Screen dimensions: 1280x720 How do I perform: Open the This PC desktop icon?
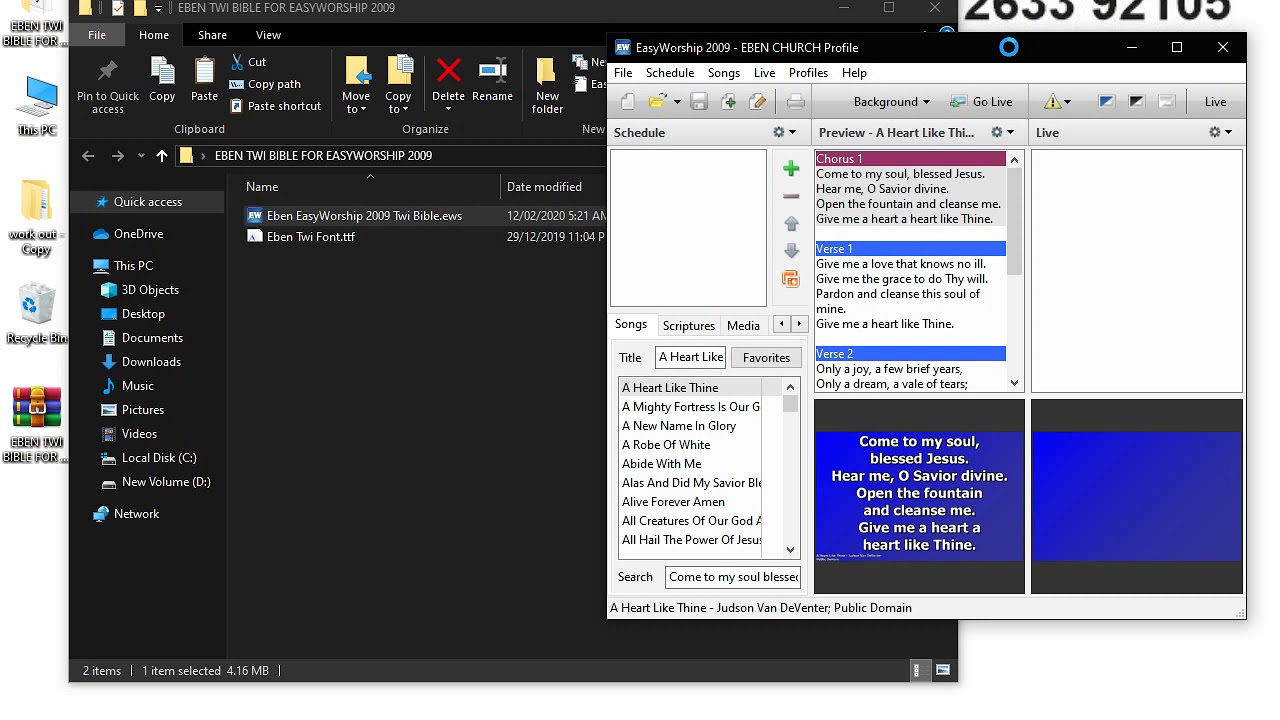[37, 106]
